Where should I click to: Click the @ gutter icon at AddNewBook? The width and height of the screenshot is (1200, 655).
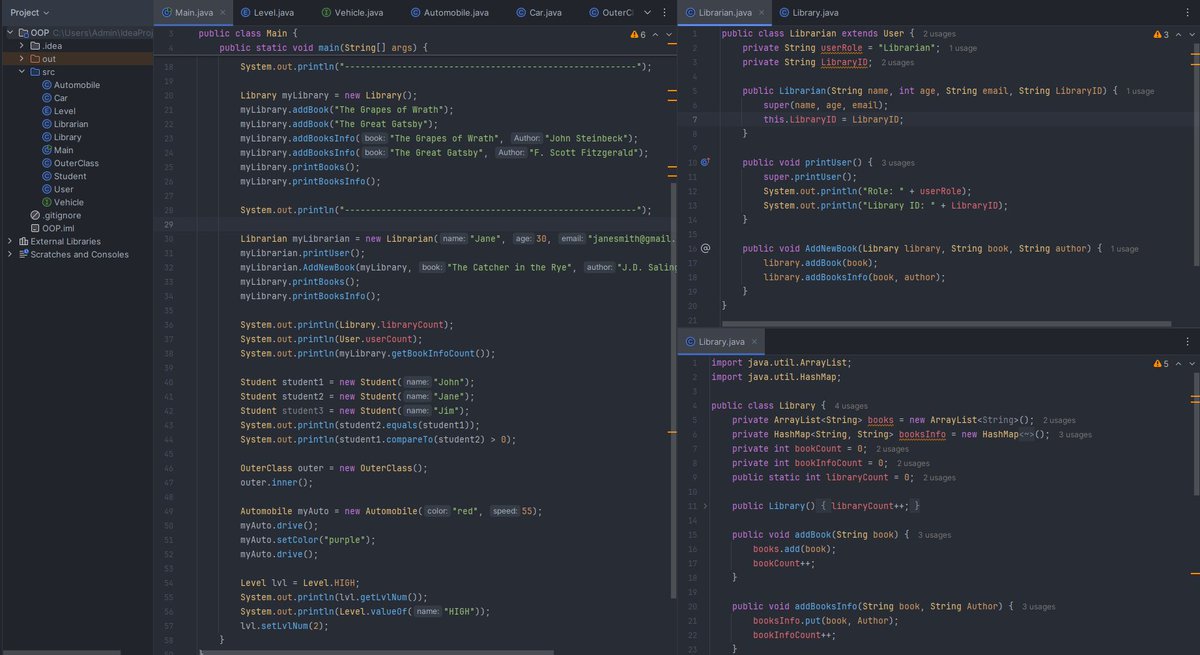[705, 248]
